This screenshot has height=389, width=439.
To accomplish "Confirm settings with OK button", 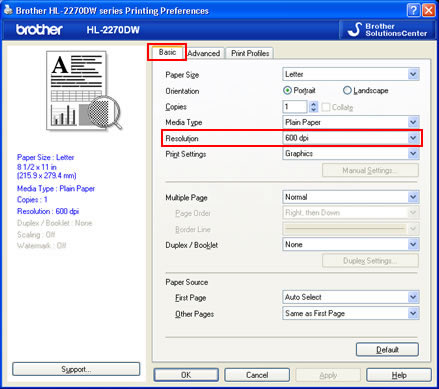I will [186, 375].
